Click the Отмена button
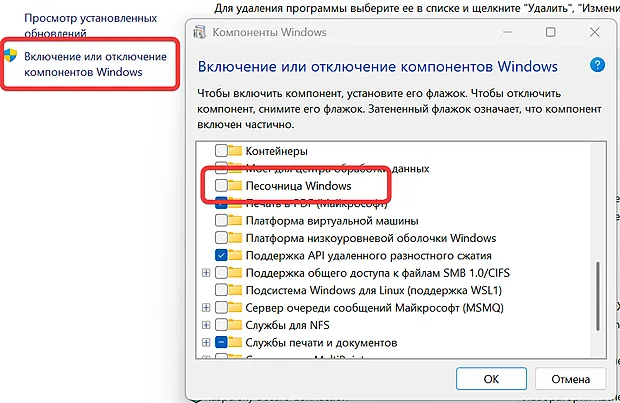Viewport: 620px width, 403px height. coord(570,379)
